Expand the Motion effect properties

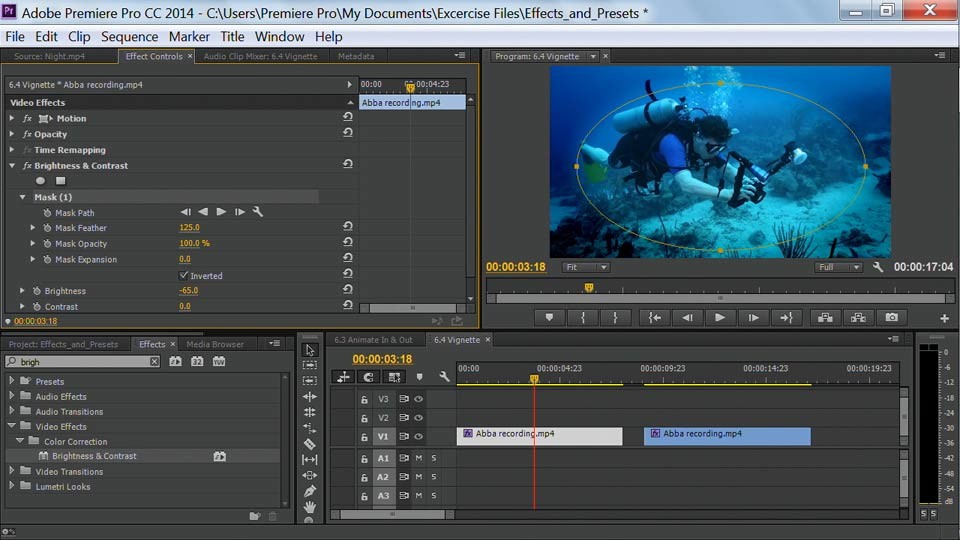(12, 118)
